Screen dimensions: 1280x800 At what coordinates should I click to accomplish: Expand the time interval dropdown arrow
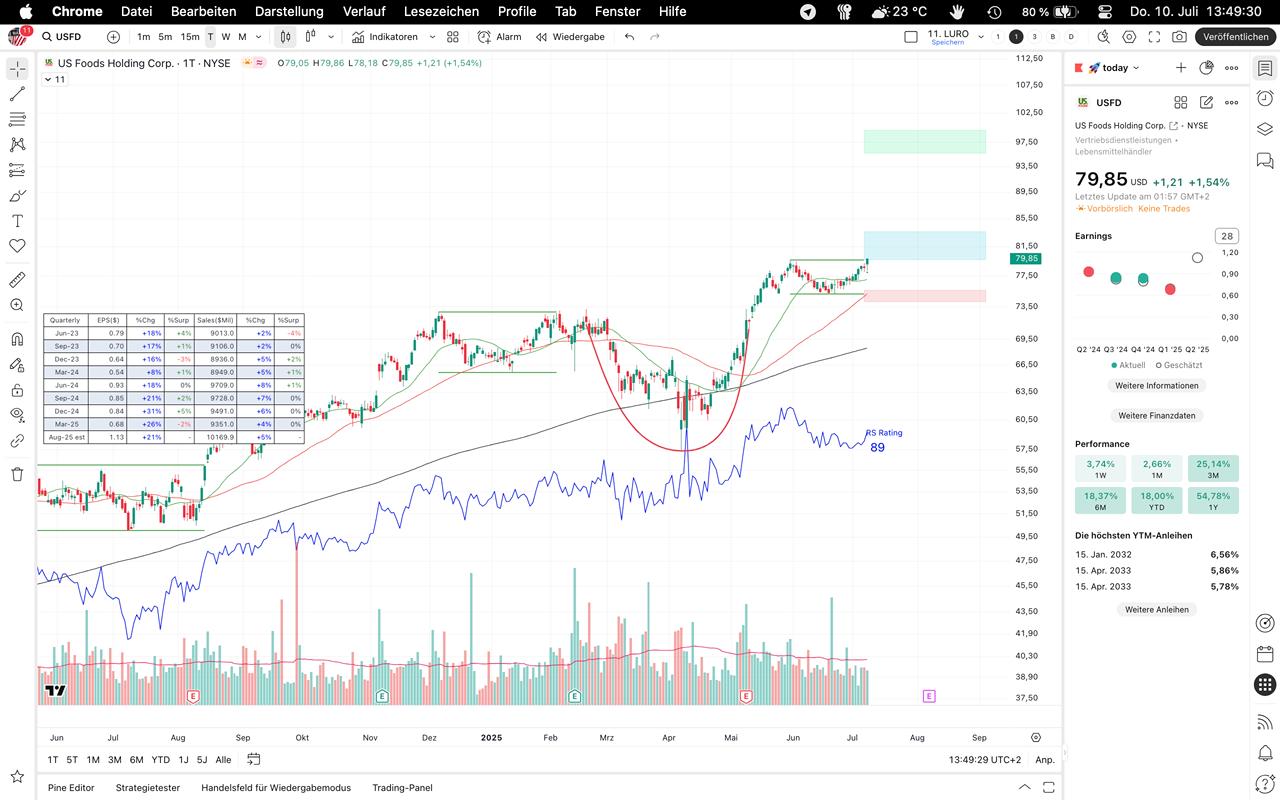point(259,37)
